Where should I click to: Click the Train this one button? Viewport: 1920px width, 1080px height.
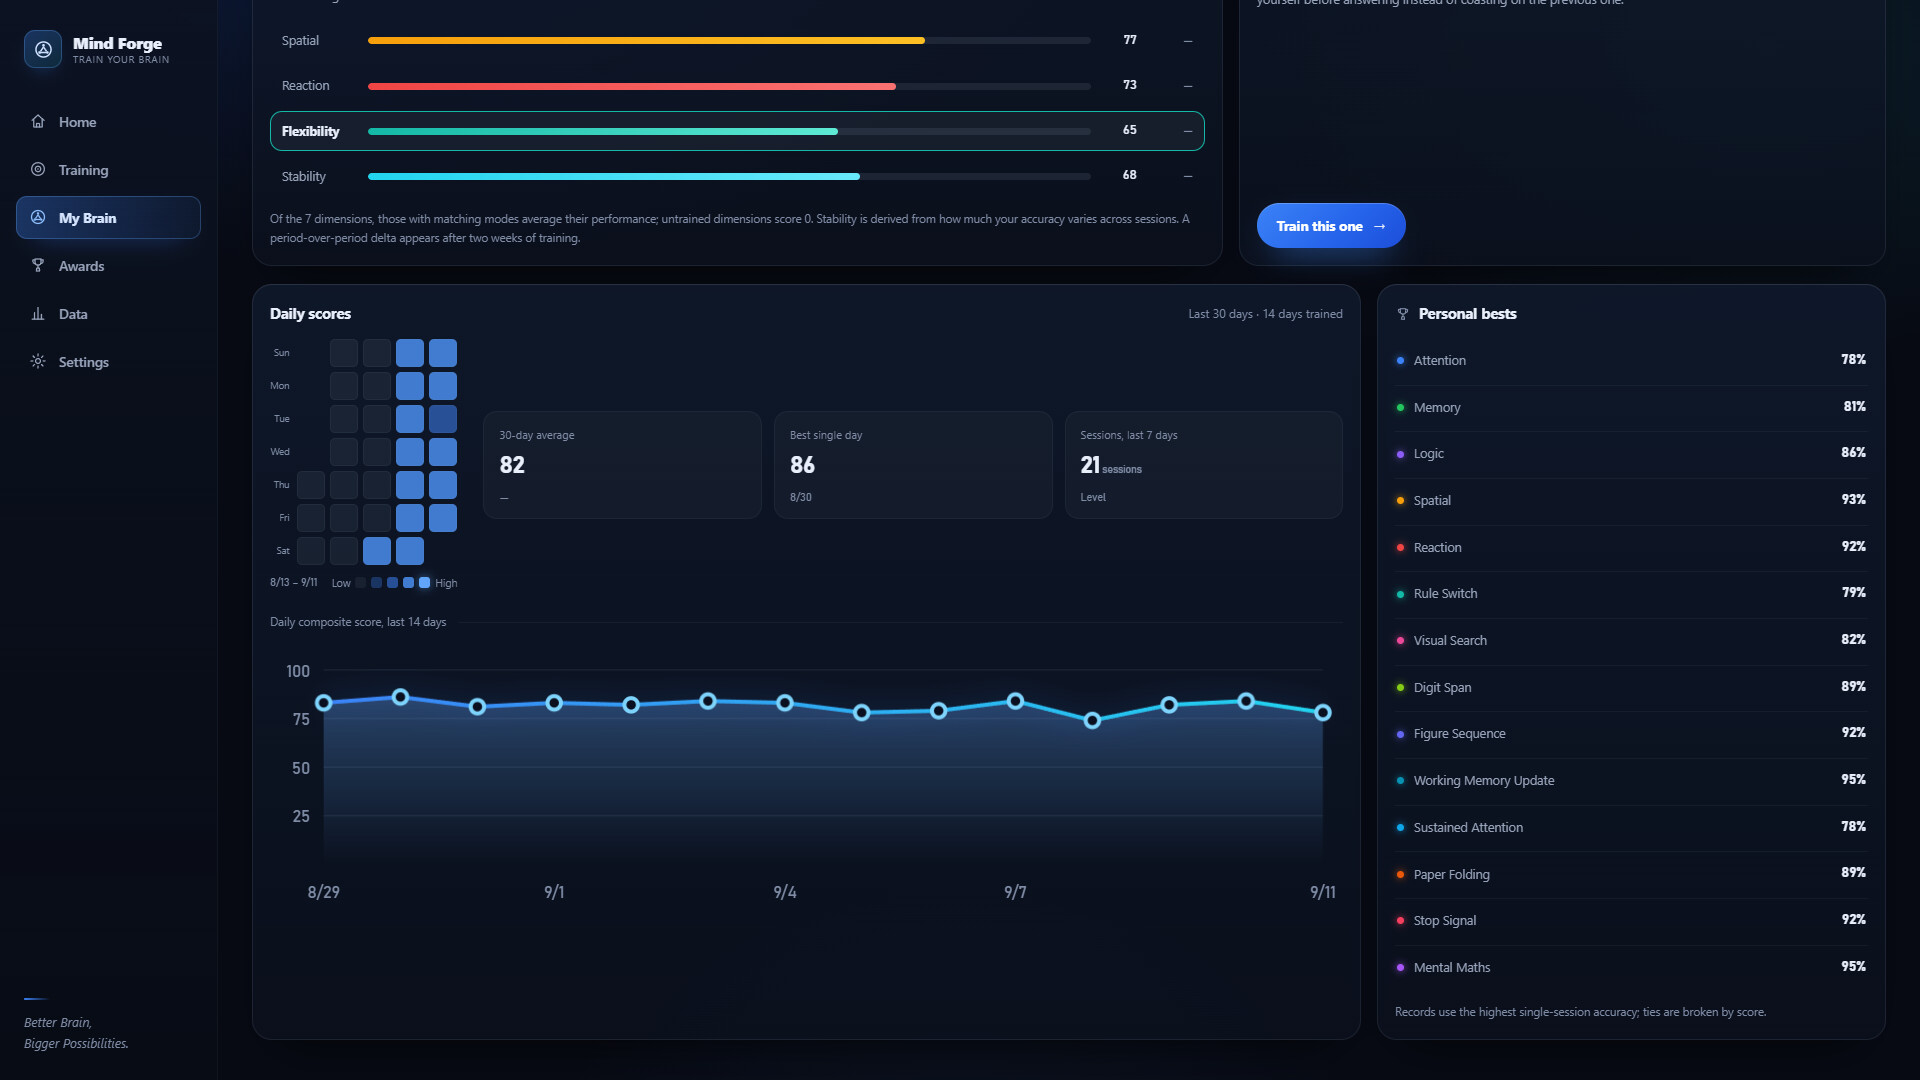click(1331, 226)
